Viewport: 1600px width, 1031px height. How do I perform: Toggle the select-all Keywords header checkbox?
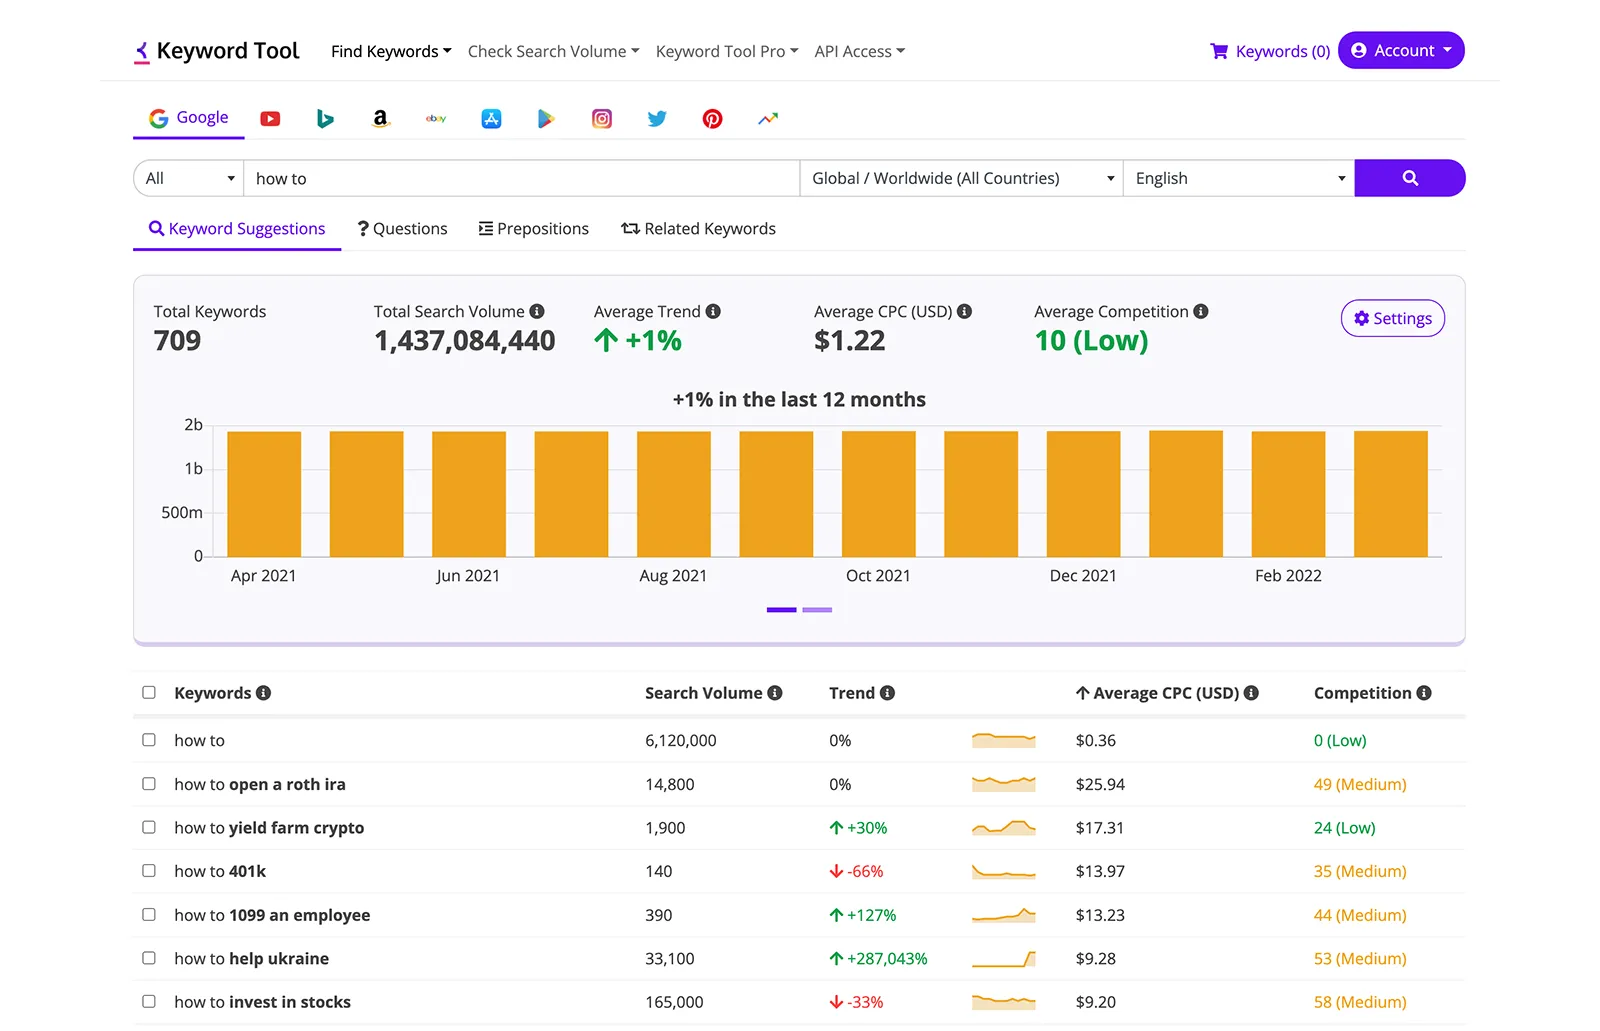pyautogui.click(x=149, y=693)
